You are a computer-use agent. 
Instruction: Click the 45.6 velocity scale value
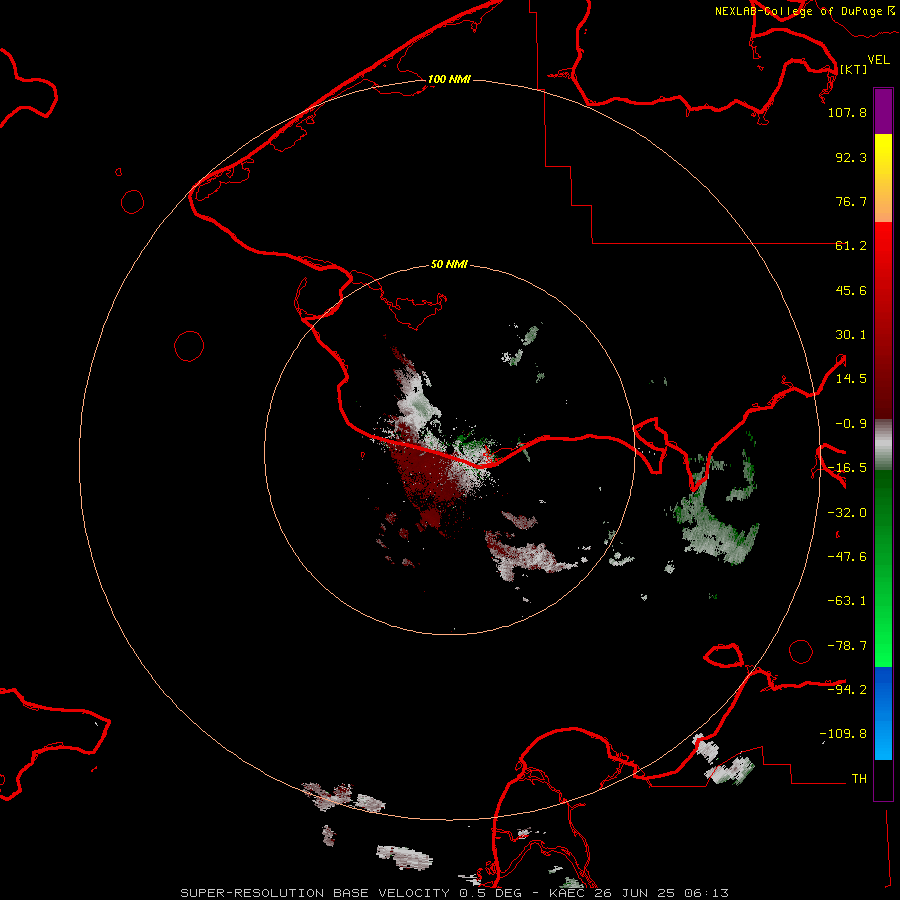click(x=851, y=290)
